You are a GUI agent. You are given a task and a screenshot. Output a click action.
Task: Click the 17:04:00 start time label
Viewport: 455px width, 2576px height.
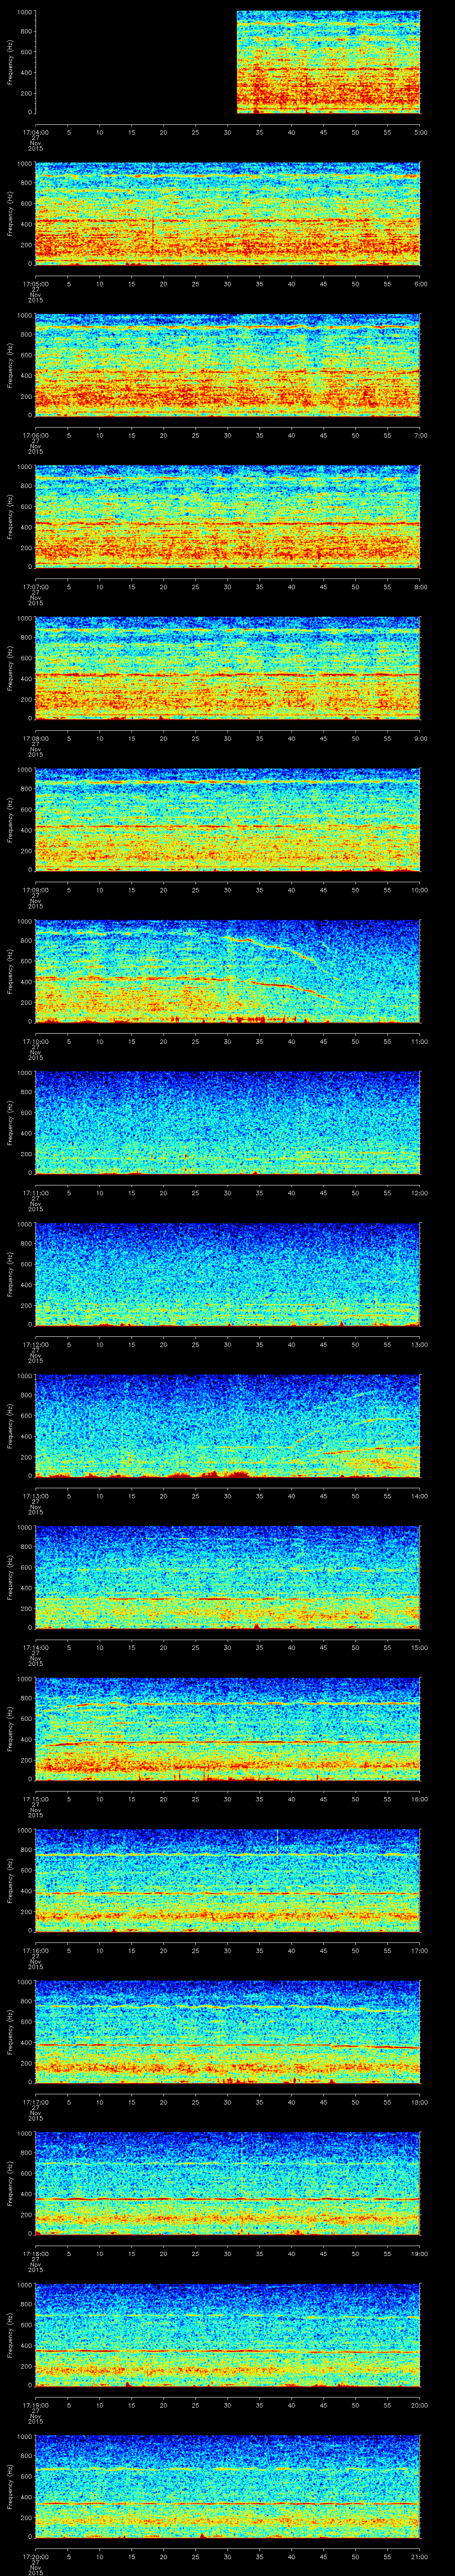click(36, 131)
